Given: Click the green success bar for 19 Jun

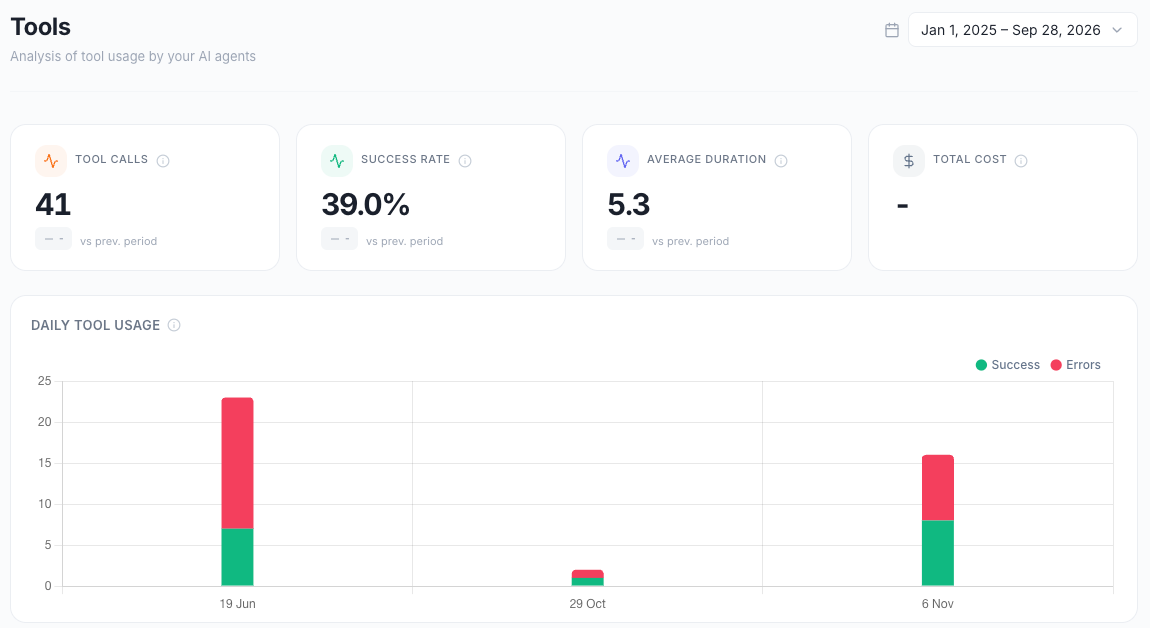Looking at the screenshot, I should tap(238, 557).
